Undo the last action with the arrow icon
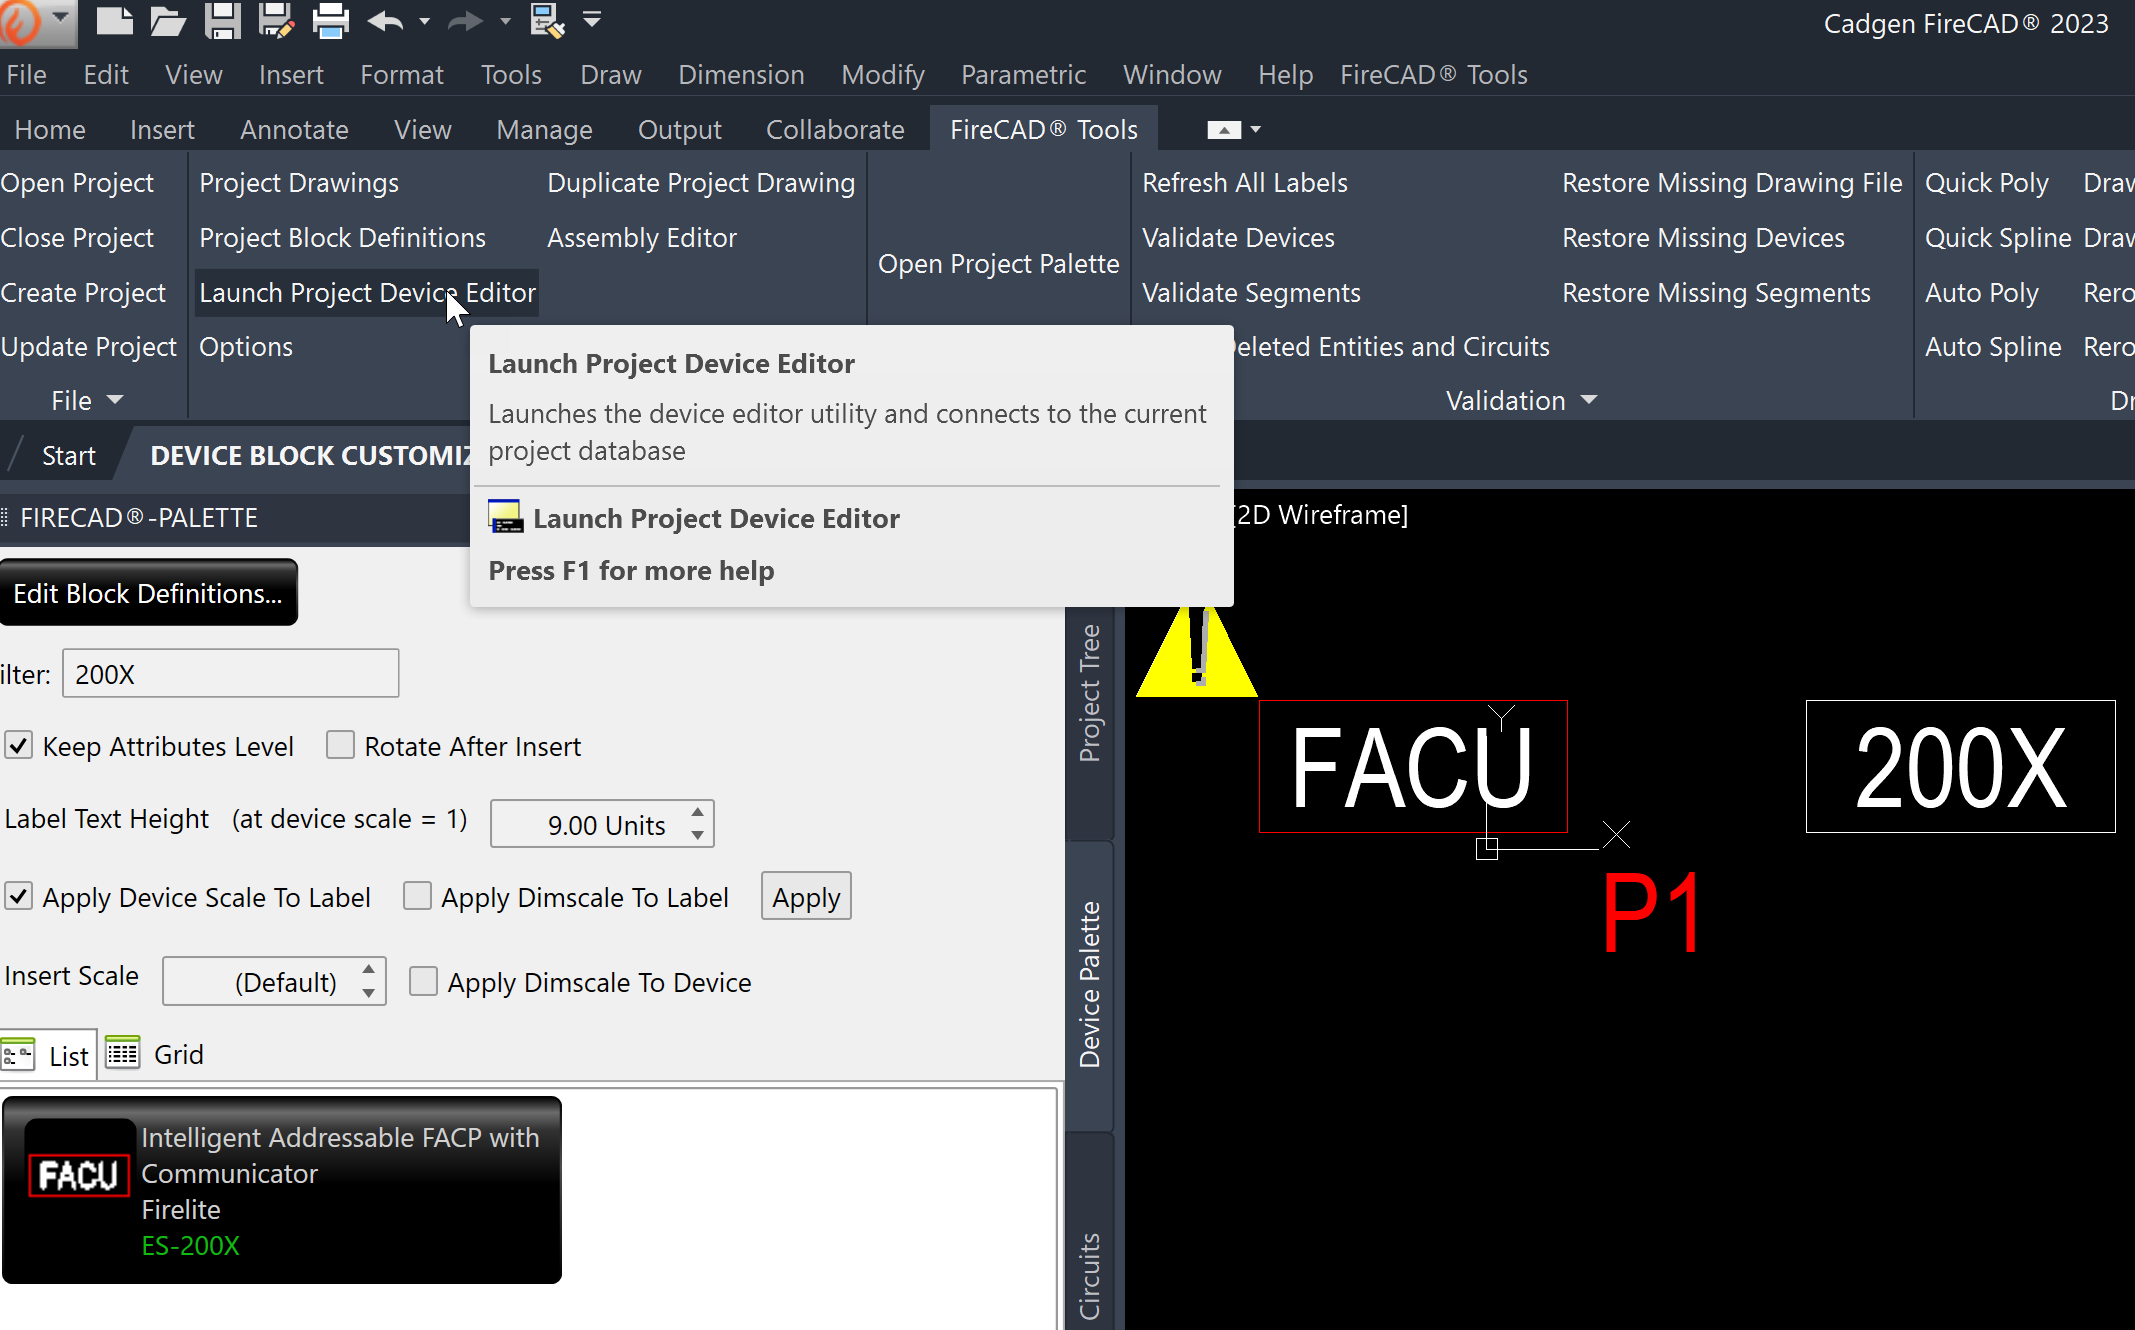 pos(386,20)
